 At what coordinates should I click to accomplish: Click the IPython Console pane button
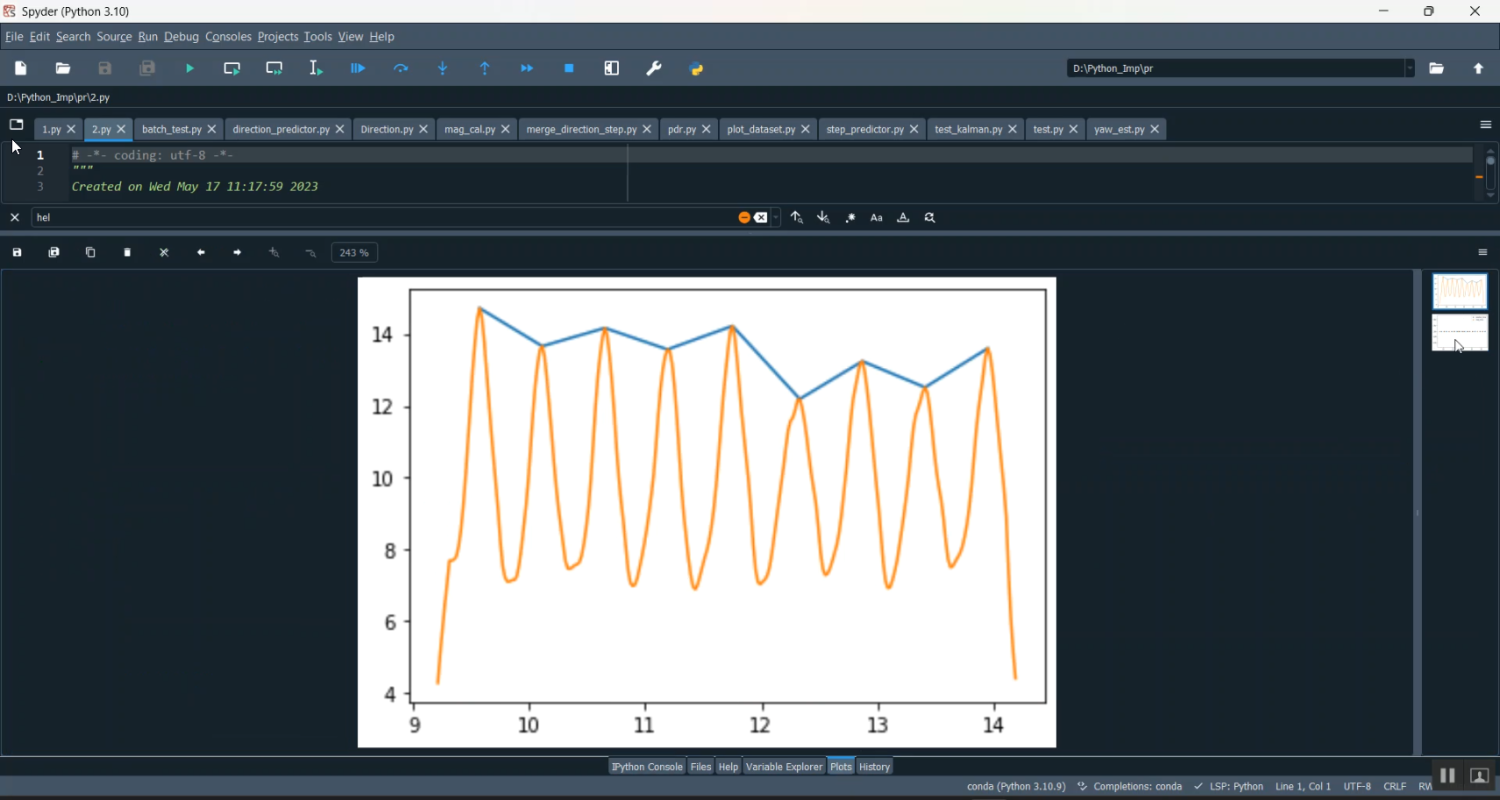click(x=647, y=767)
